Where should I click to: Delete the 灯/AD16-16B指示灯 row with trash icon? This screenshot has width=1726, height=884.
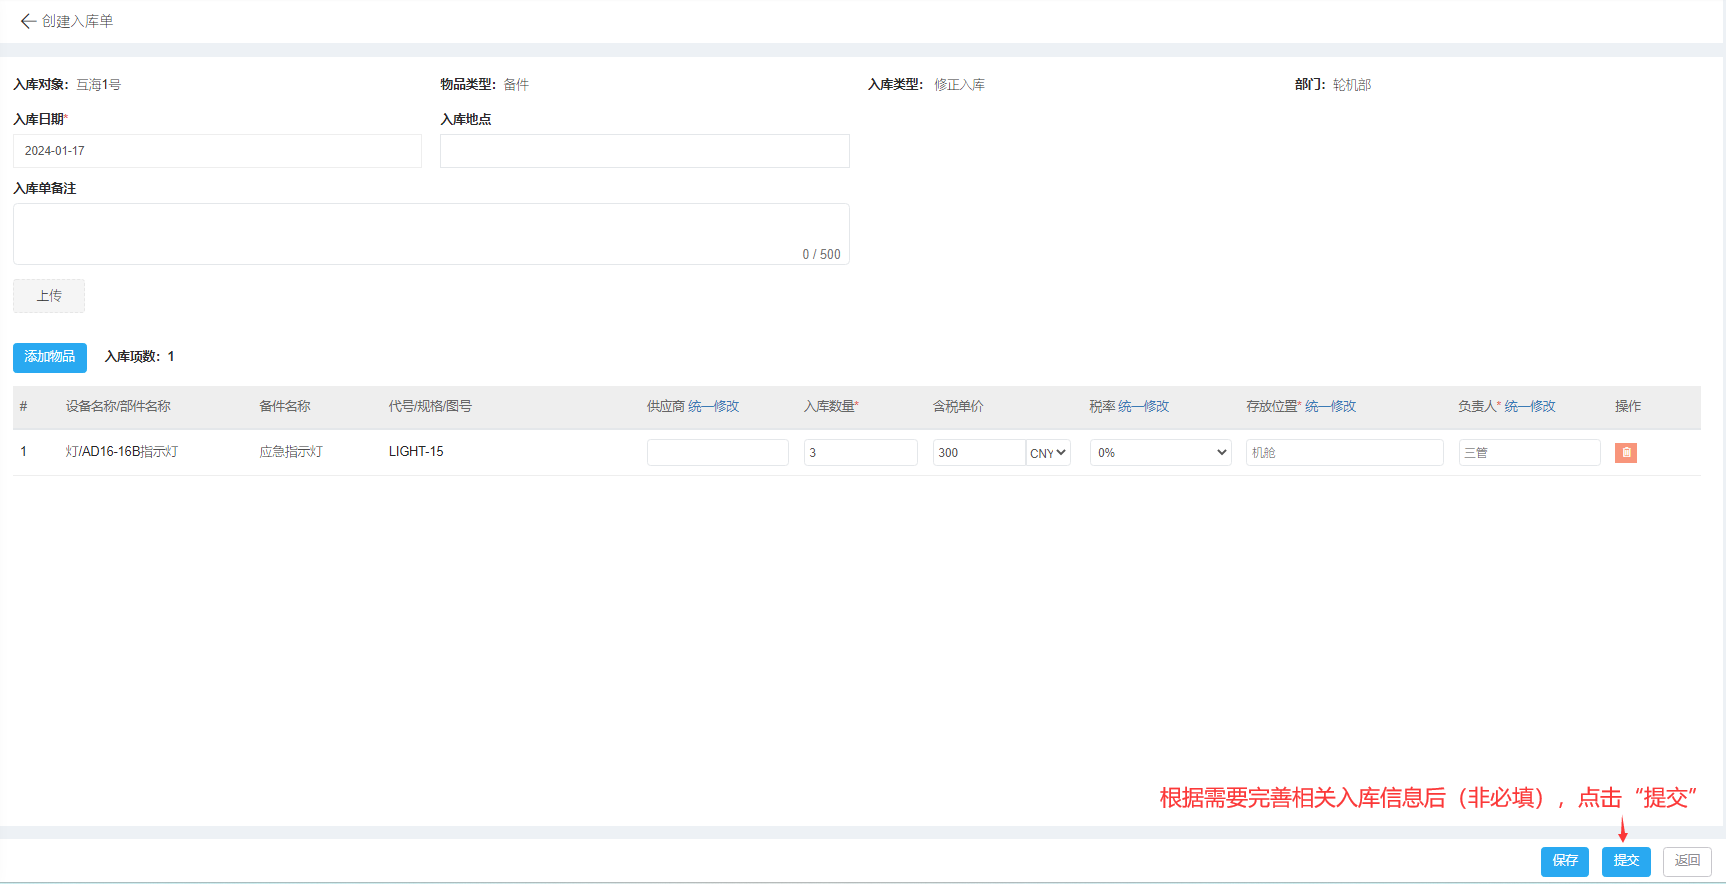[1626, 453]
